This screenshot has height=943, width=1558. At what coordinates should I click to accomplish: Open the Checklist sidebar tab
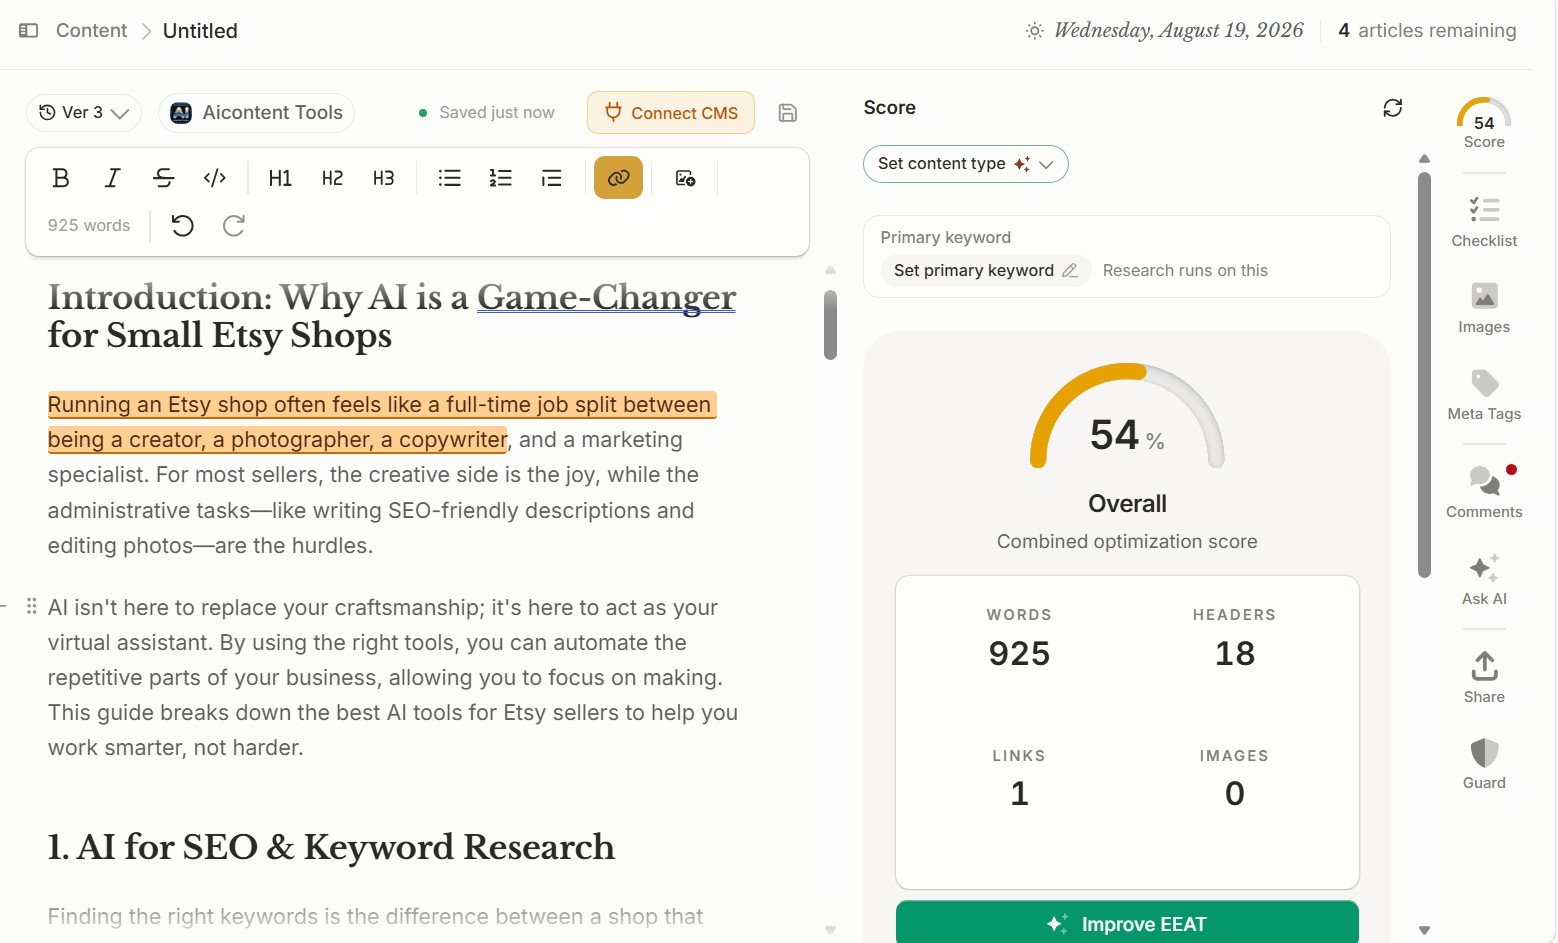[1484, 222]
